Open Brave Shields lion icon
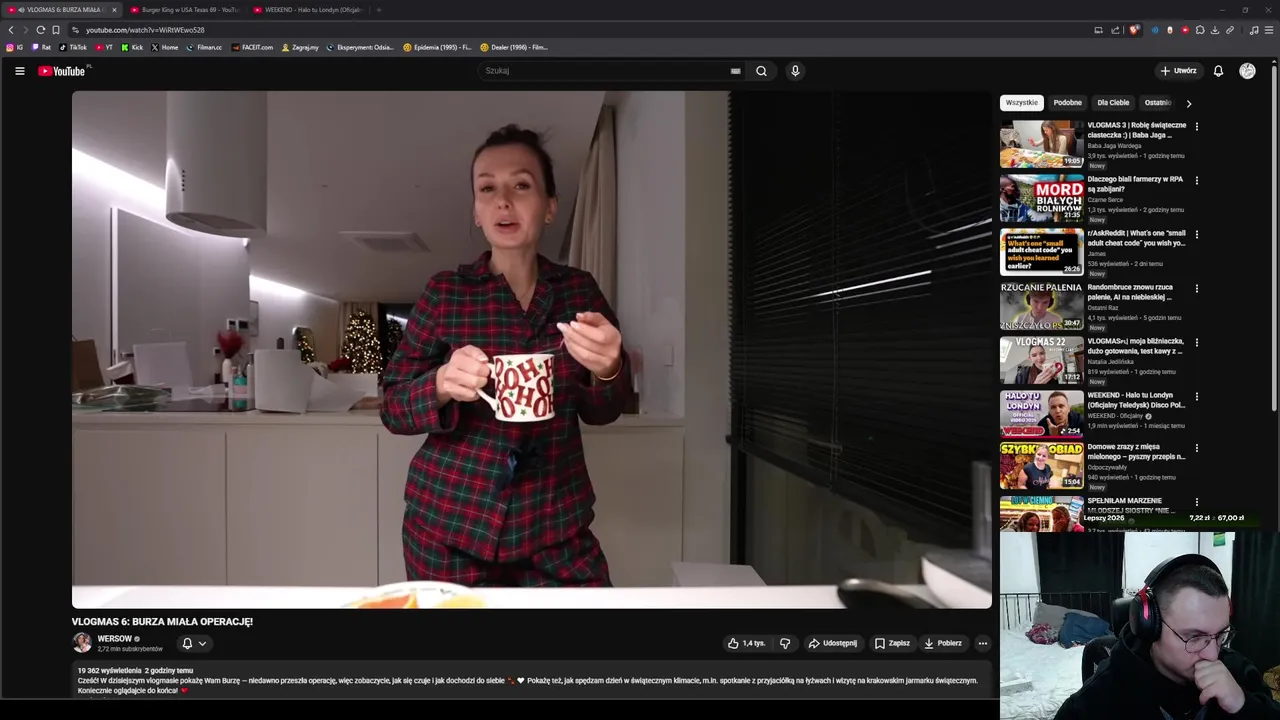 coord(1133,30)
